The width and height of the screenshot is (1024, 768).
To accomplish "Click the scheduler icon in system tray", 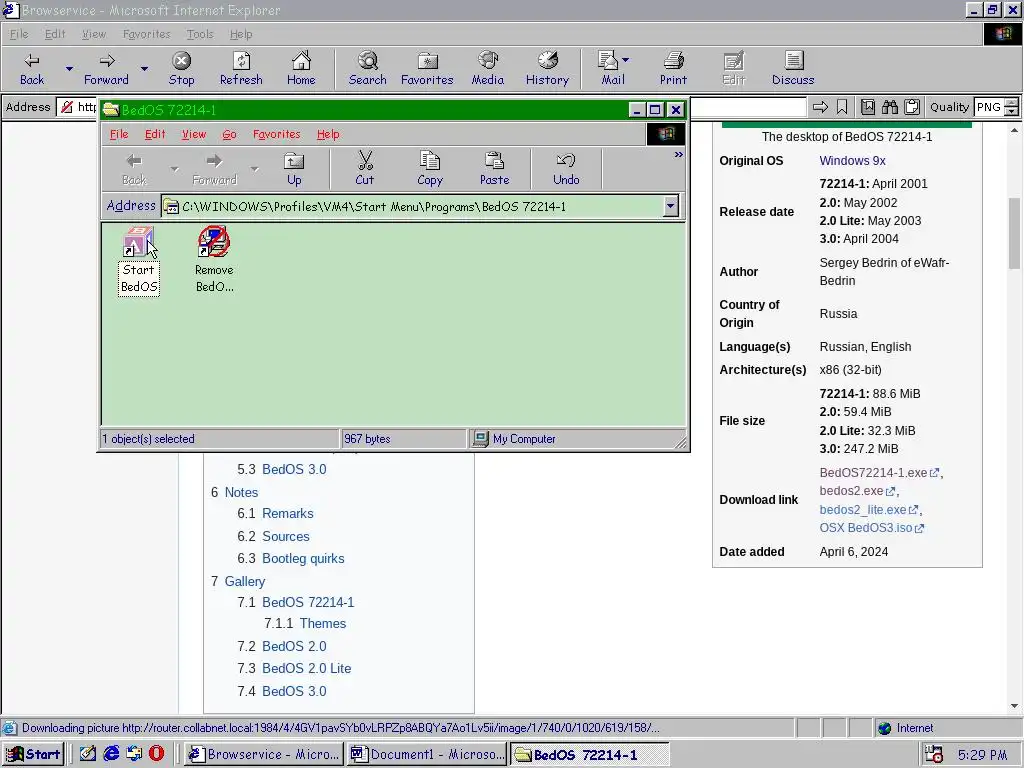I will (x=935, y=754).
